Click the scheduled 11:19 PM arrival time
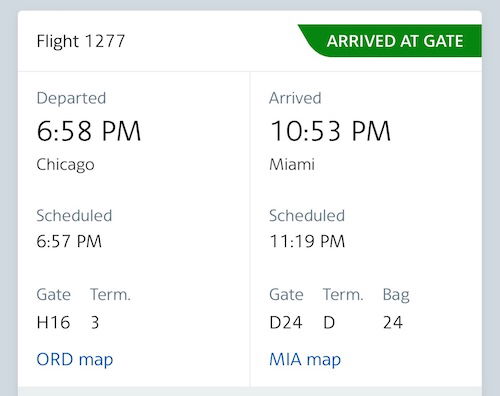Image resolution: width=500 pixels, height=396 pixels. (x=307, y=241)
